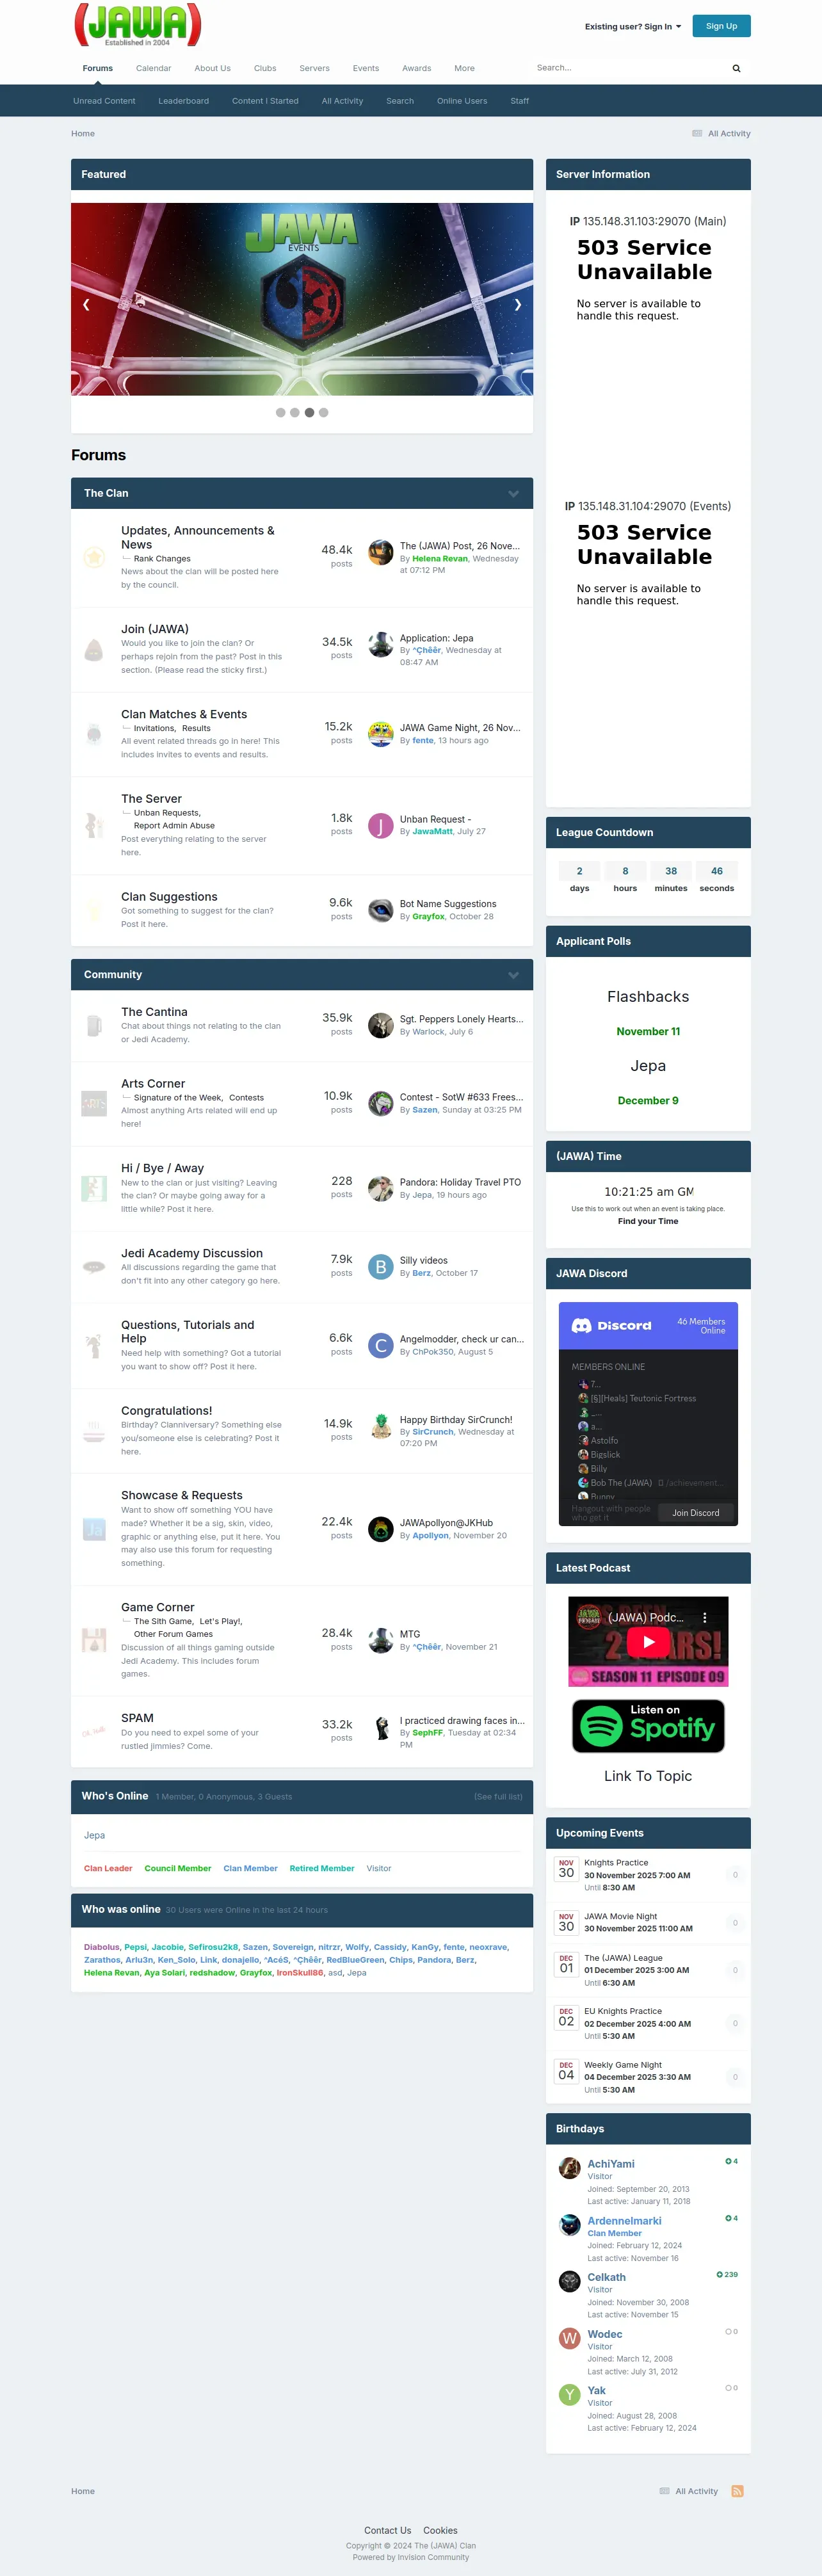
Task: Open Staff in the sub navigation
Action: pos(520,101)
